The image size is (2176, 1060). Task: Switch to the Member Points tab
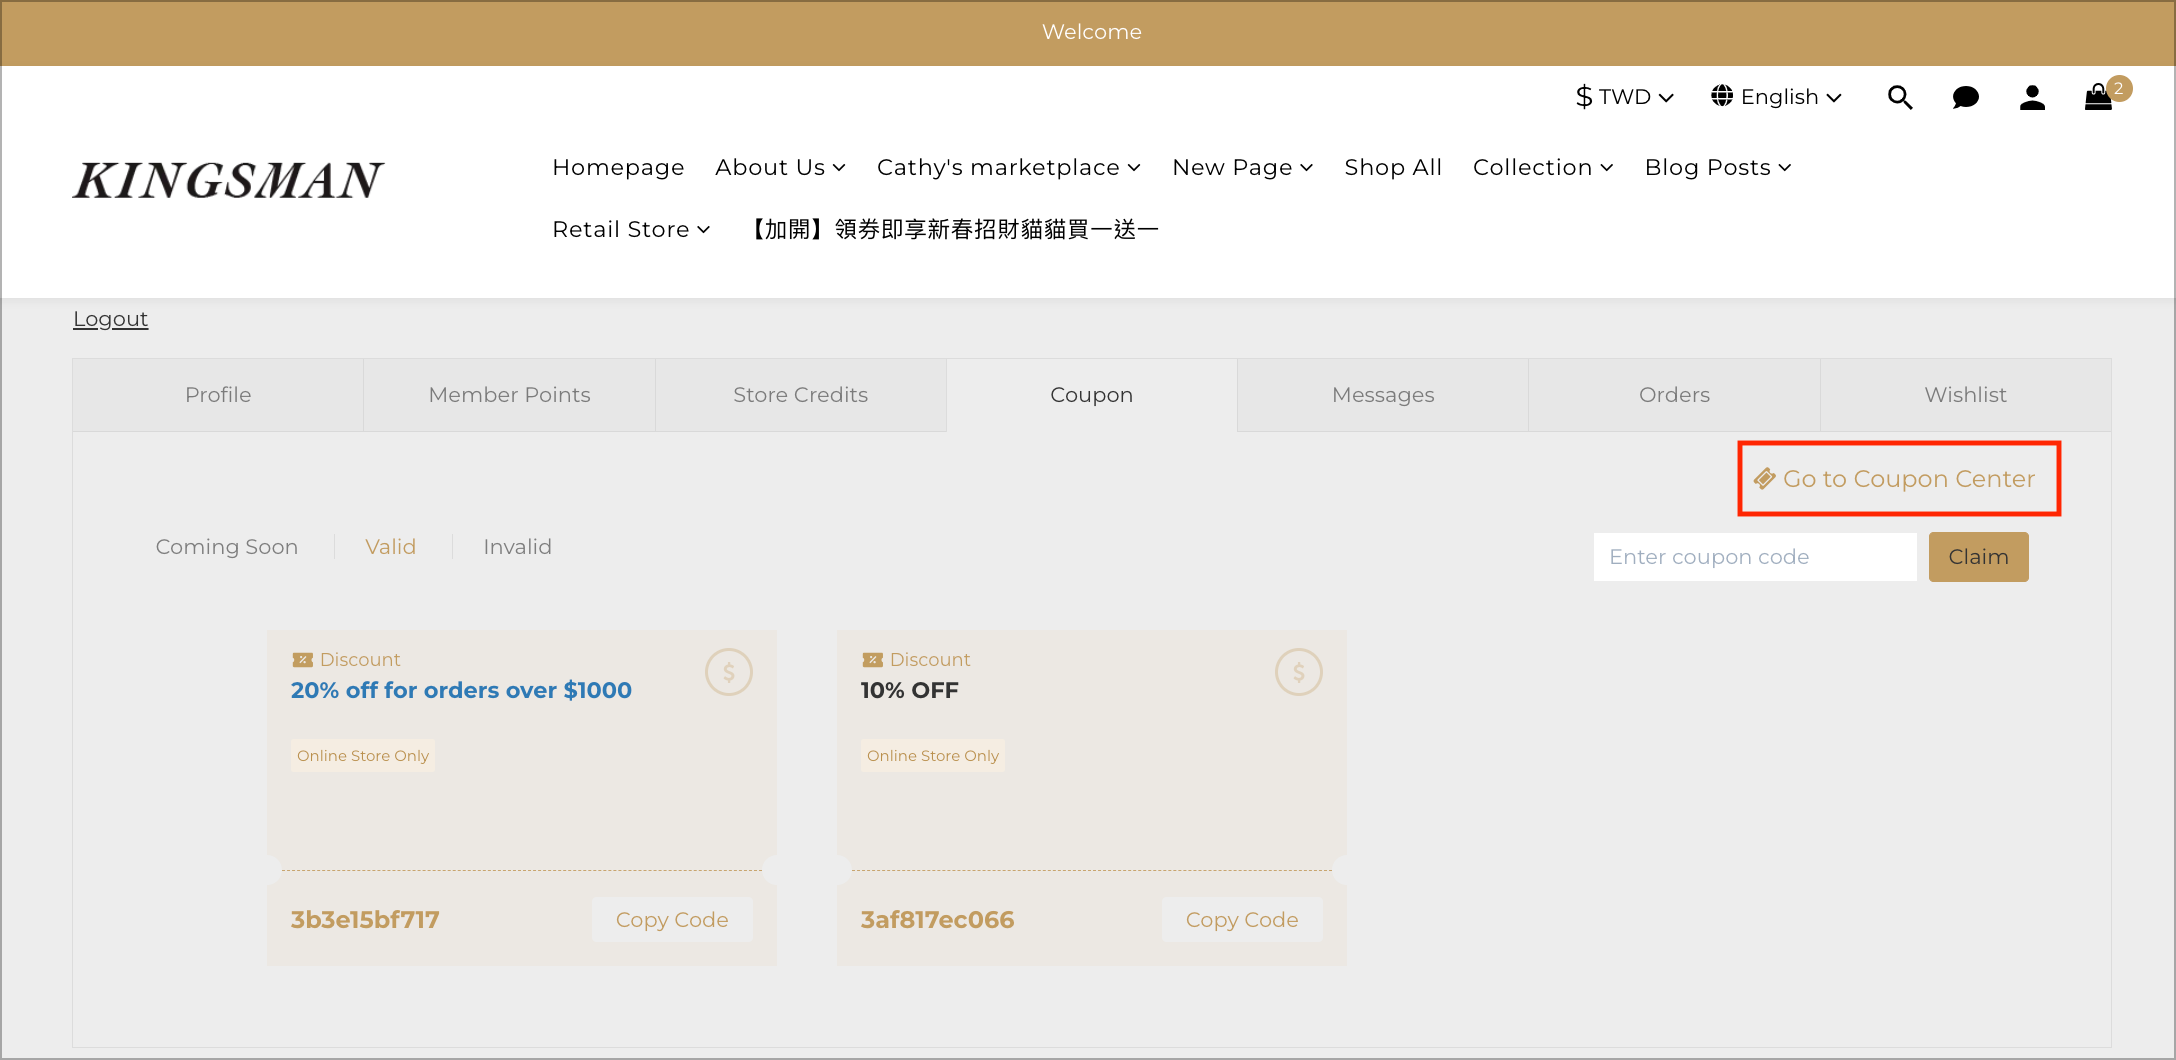[509, 395]
